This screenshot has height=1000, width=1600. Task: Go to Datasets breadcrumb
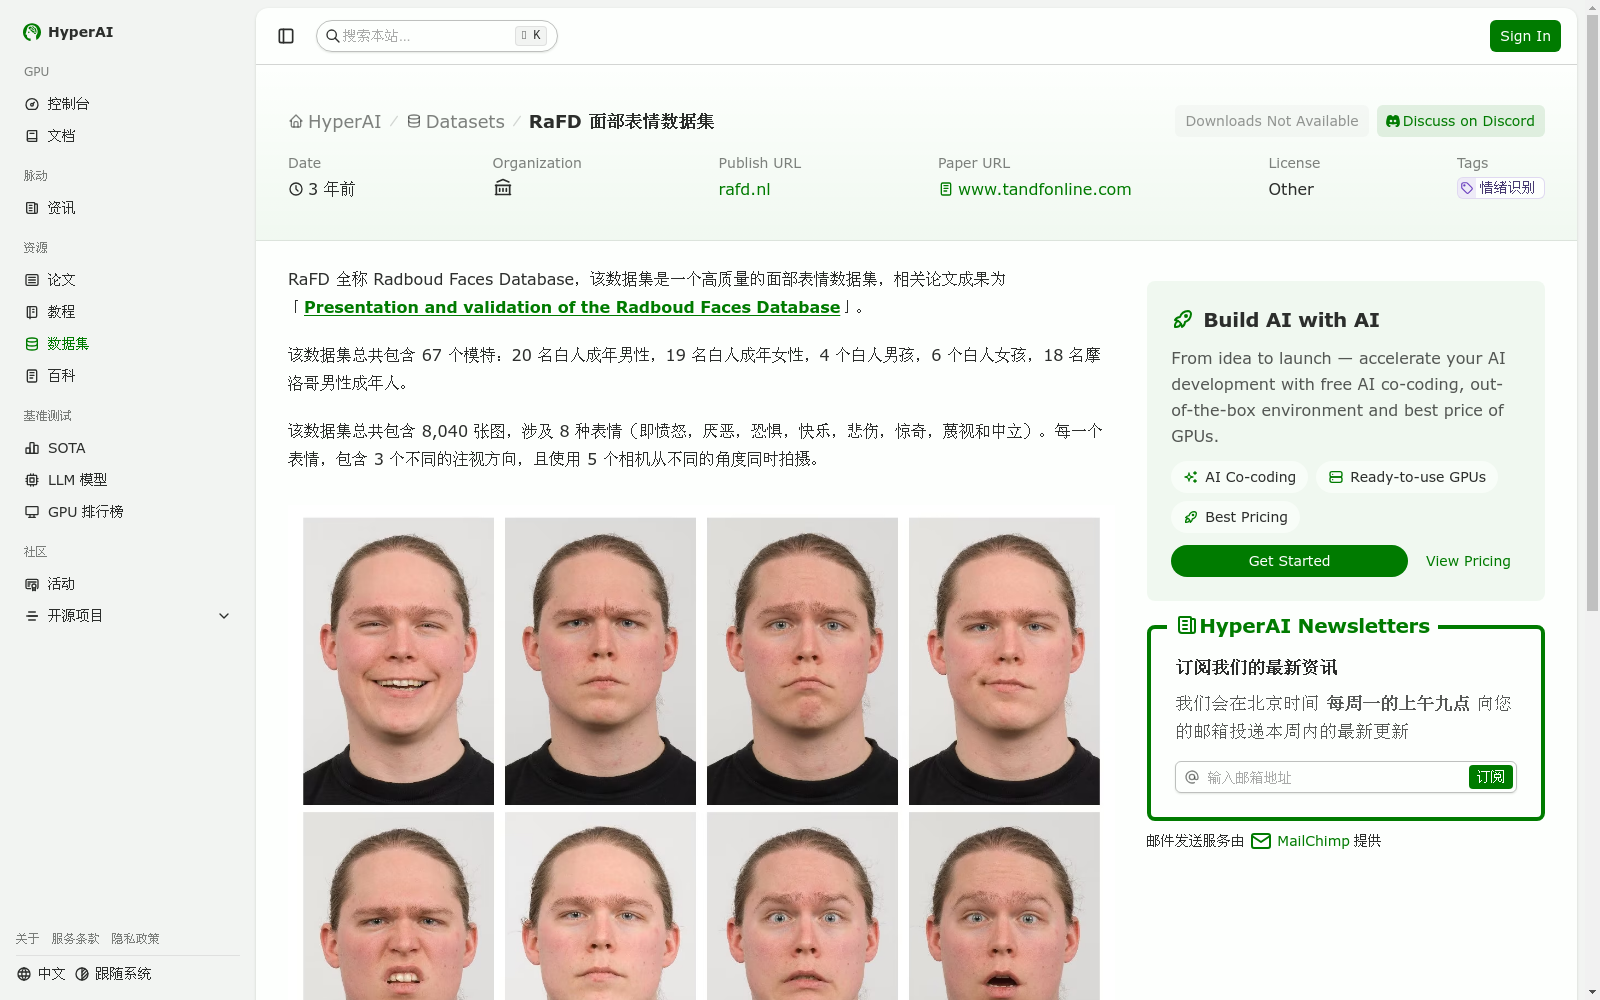(455, 122)
